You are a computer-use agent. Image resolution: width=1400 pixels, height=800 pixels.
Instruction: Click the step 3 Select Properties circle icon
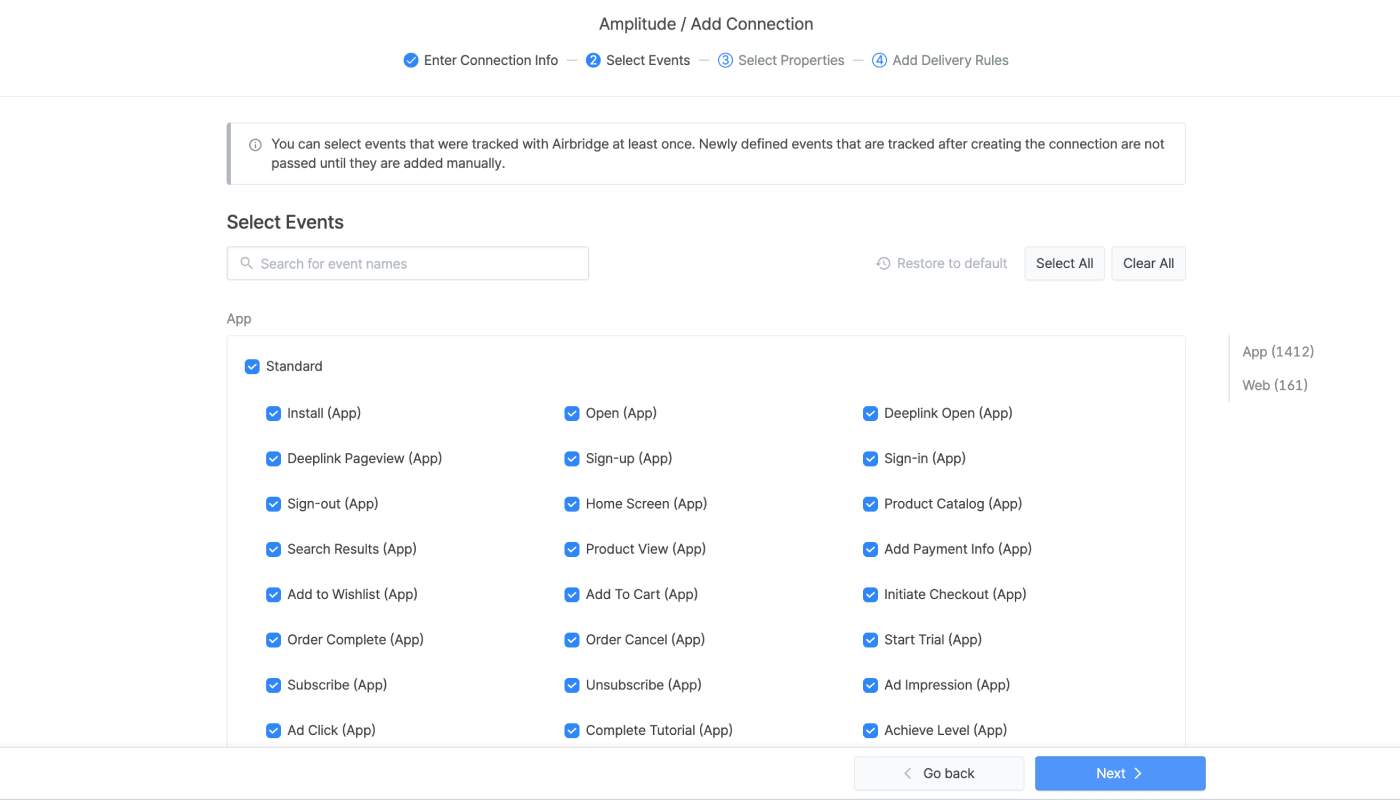pos(725,60)
